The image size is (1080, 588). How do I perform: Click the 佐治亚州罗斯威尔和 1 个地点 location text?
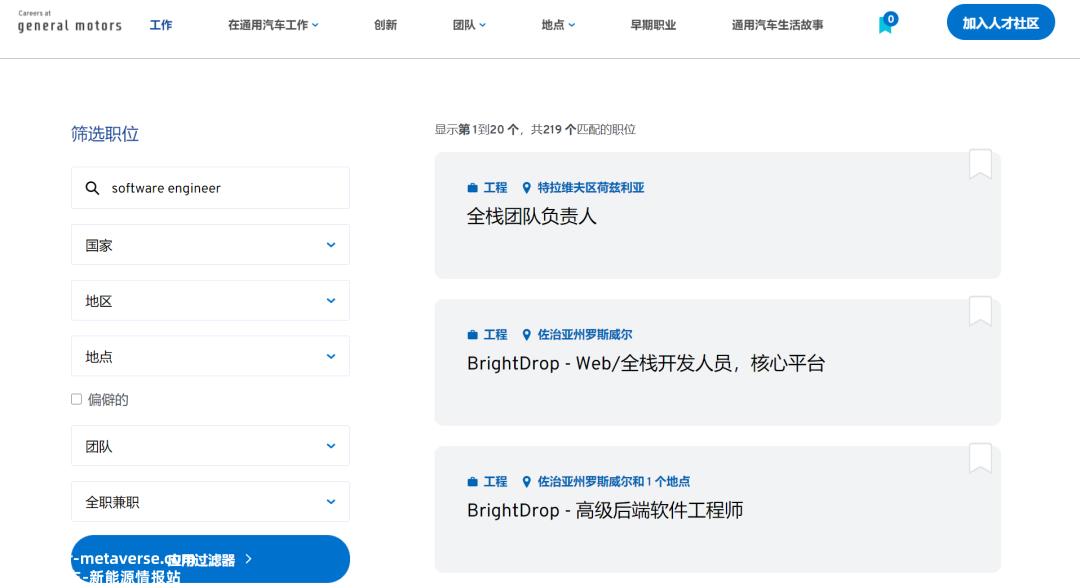[614, 481]
